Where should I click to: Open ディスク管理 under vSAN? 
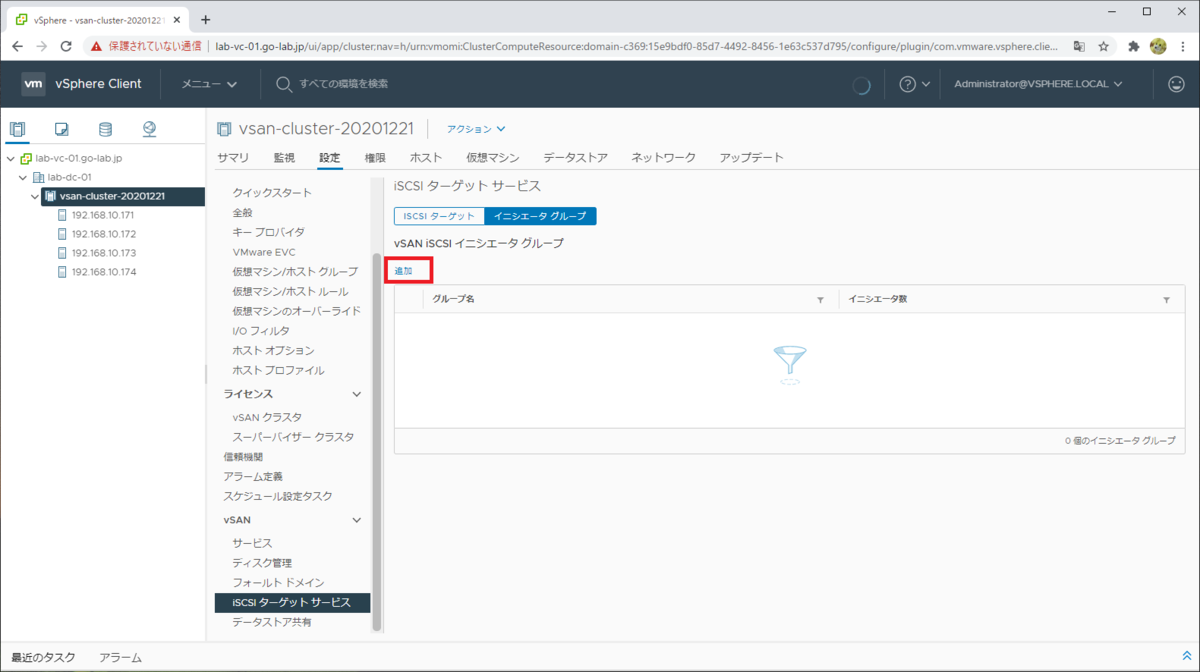262,563
